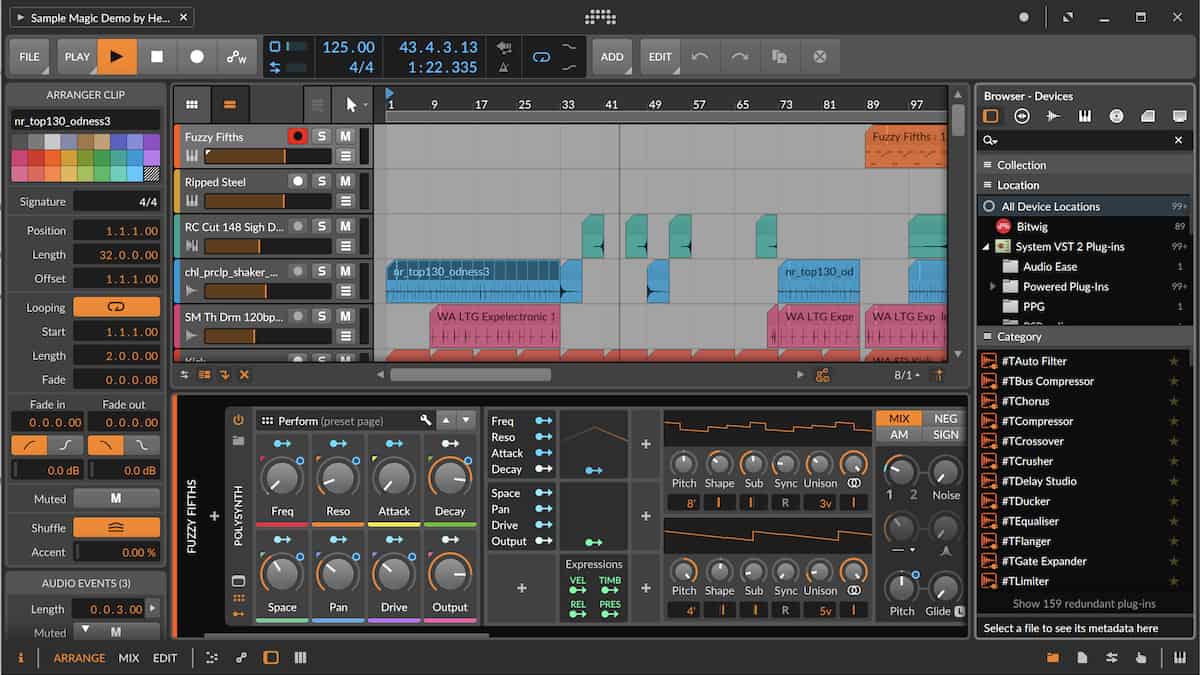The image size is (1200, 675).
Task: Expand the Powered Plug-Ins folder
Action: (993, 286)
